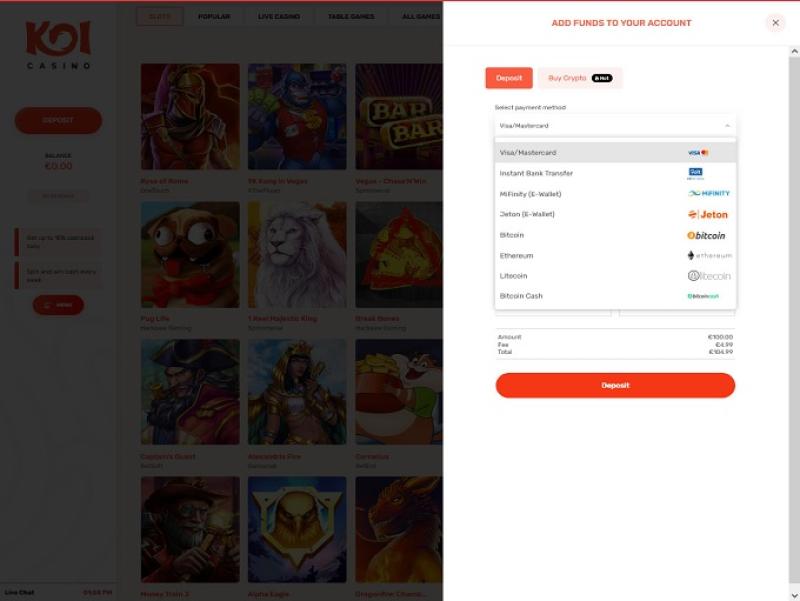
Task: Open the spin and win promotion card
Action: pyautogui.click(x=58, y=276)
